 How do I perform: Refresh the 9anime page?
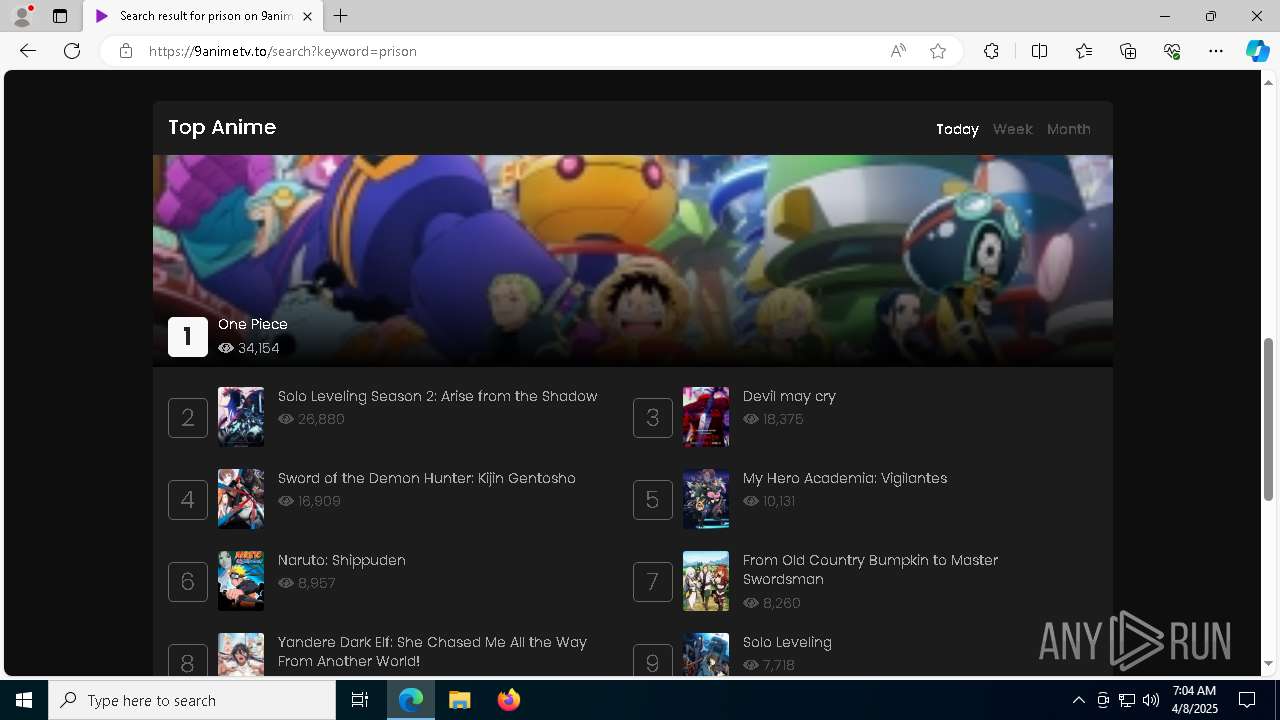click(72, 51)
